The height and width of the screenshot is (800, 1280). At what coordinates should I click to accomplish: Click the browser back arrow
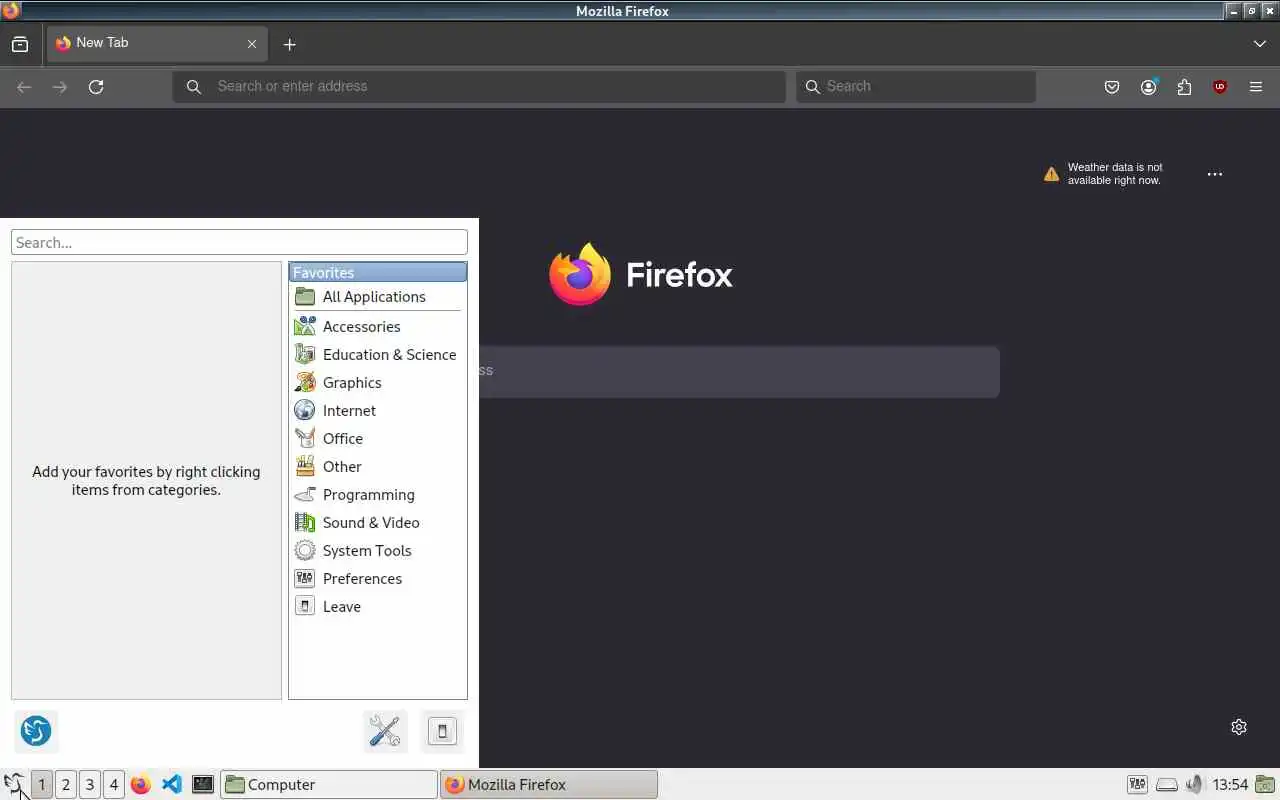[x=24, y=87]
